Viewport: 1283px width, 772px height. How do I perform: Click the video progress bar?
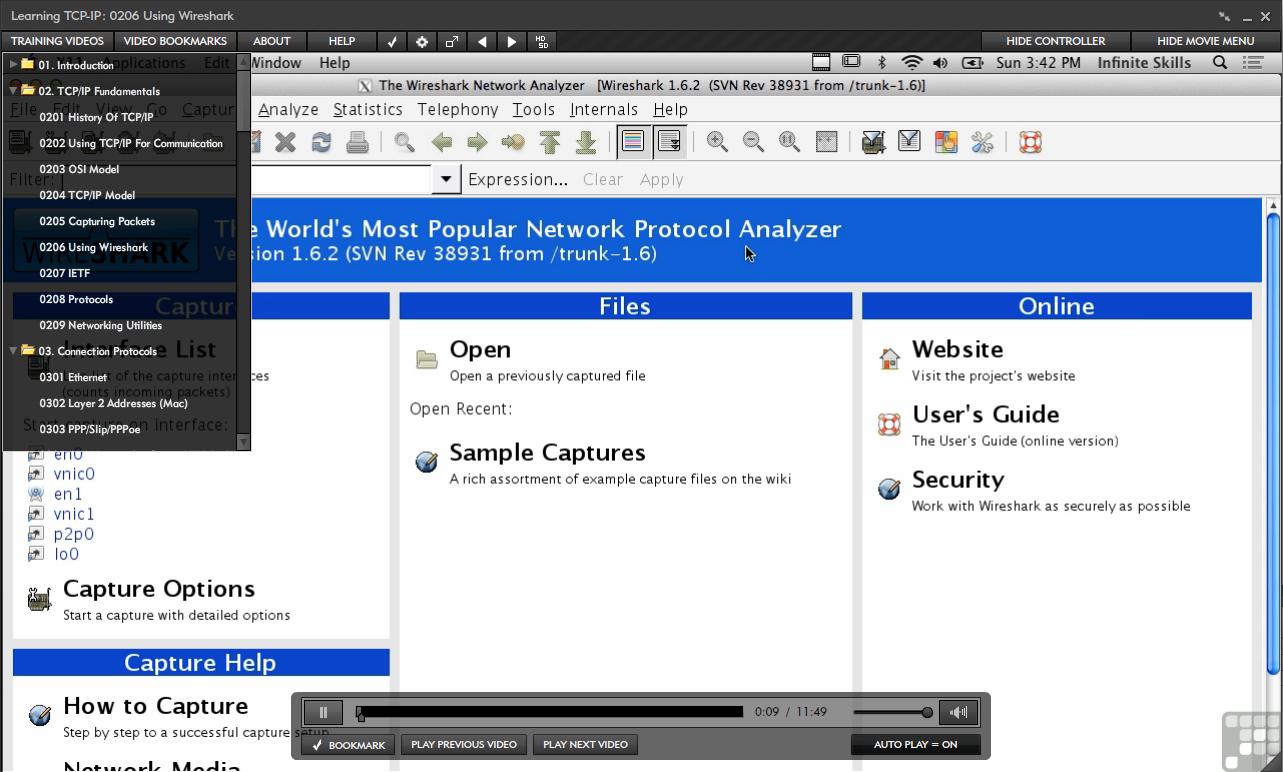pyautogui.click(x=550, y=712)
